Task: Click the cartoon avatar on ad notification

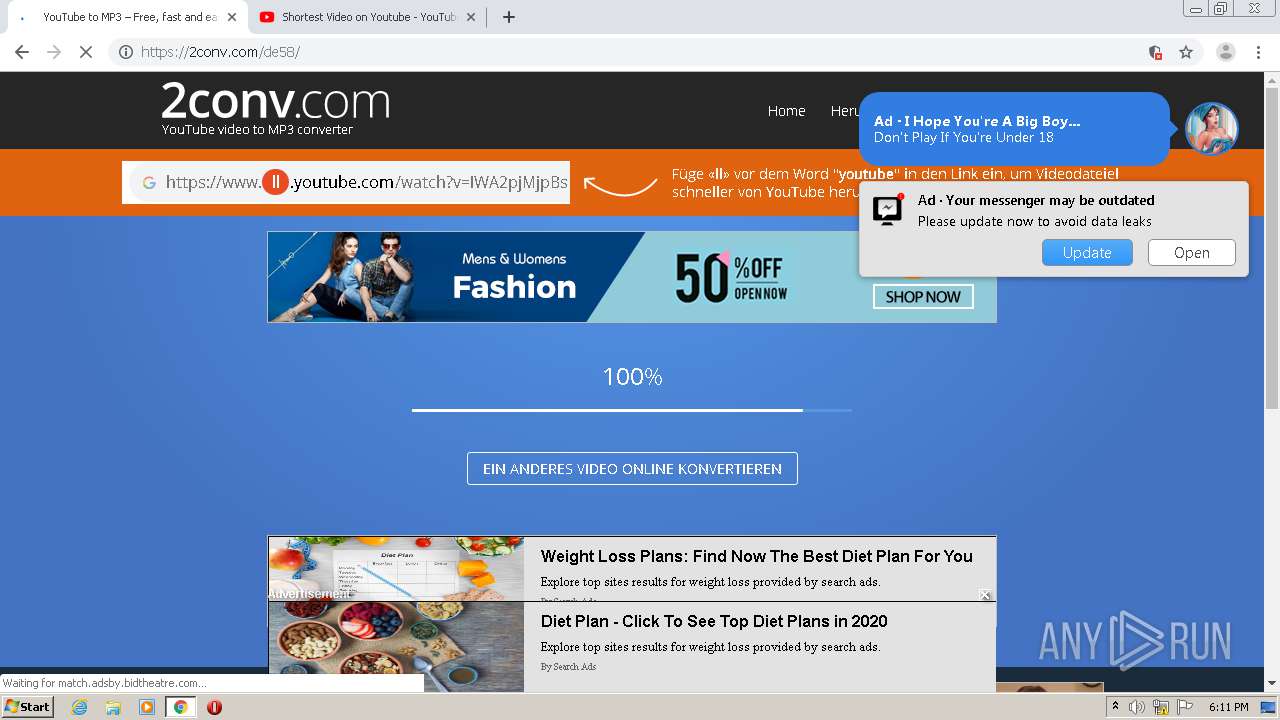Action: pos(1212,129)
